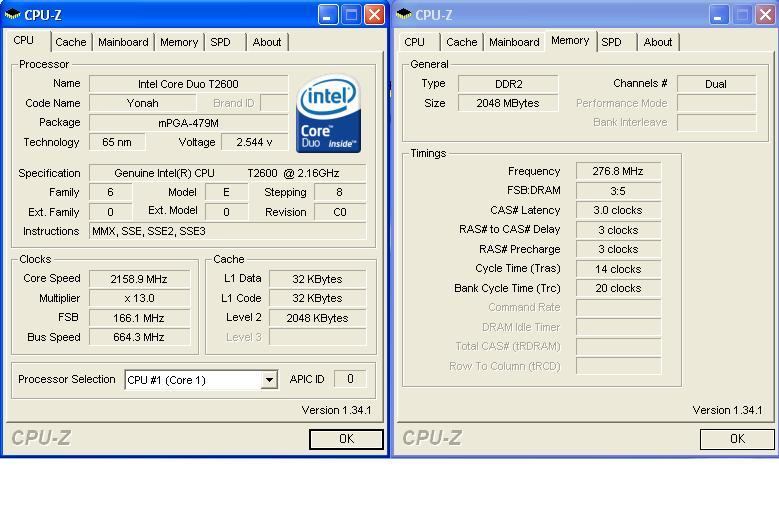
Task: Click Version 1.34.1 text in left window
Action: (336, 410)
